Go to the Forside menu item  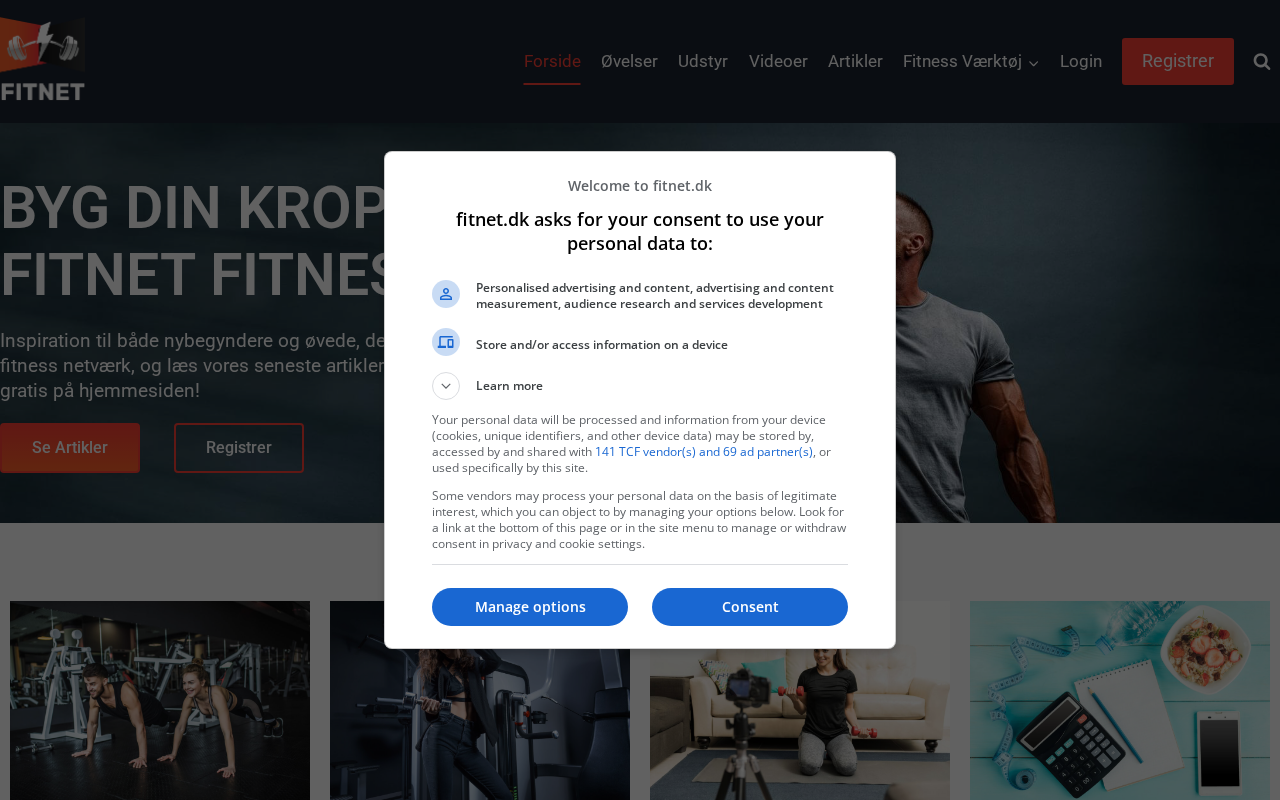click(x=552, y=62)
